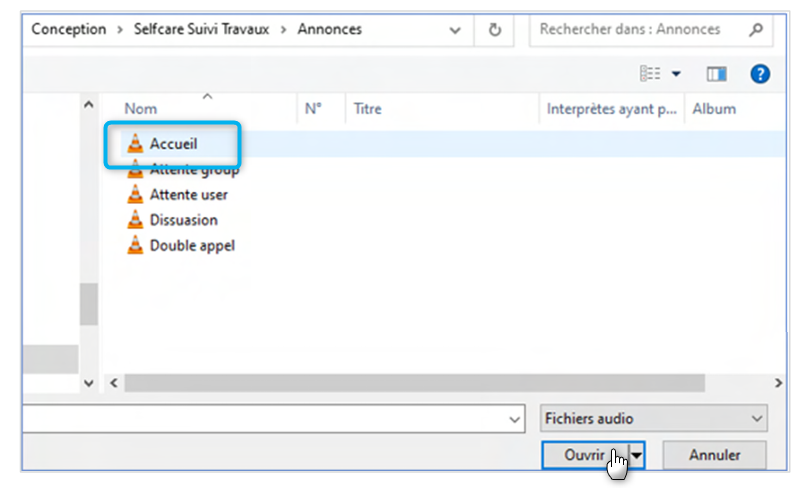Open the Fichiers audio file type dropdown
Image resolution: width=801 pixels, height=488 pixels.
click(x=654, y=418)
